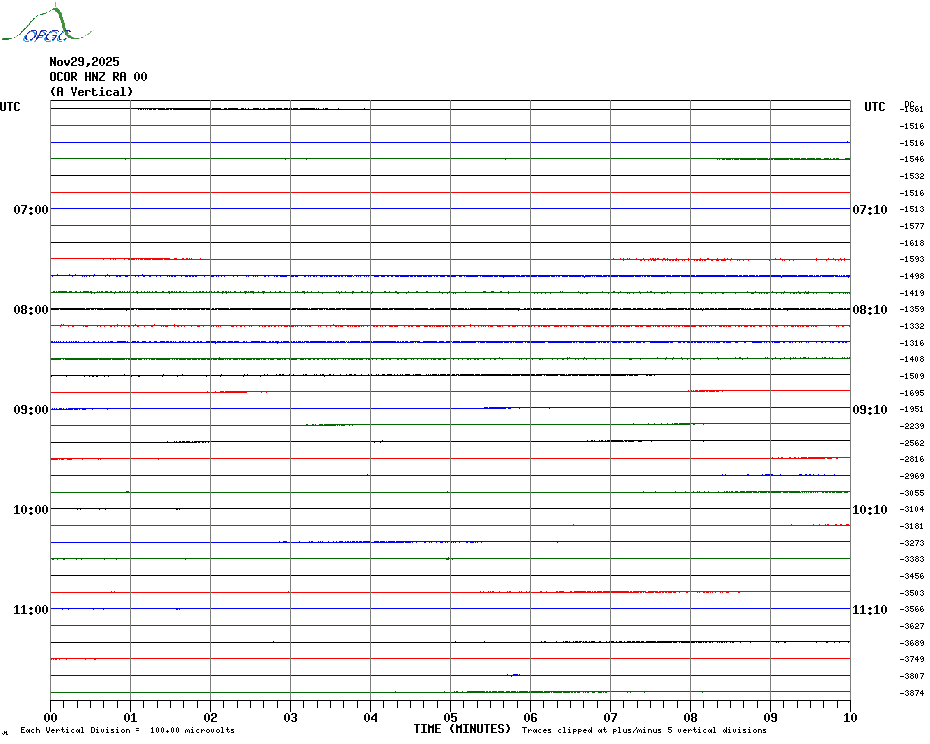The width and height of the screenshot is (930, 744).
Task: Click the -1951 DC offset value
Action: [912, 410]
